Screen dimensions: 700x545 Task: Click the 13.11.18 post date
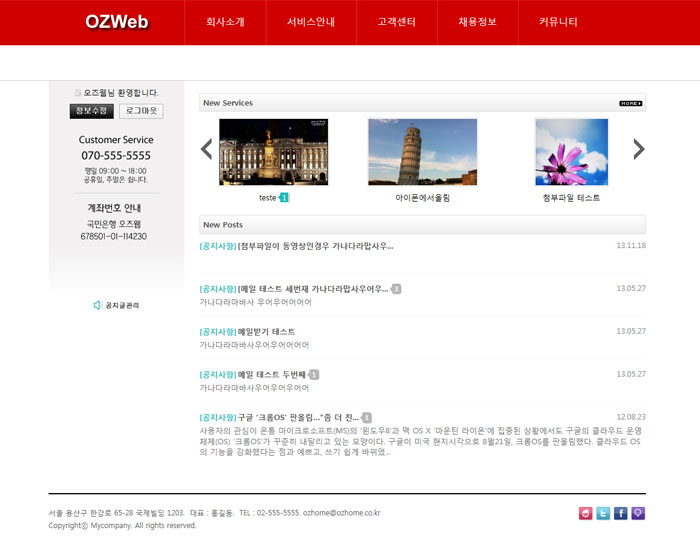point(631,245)
